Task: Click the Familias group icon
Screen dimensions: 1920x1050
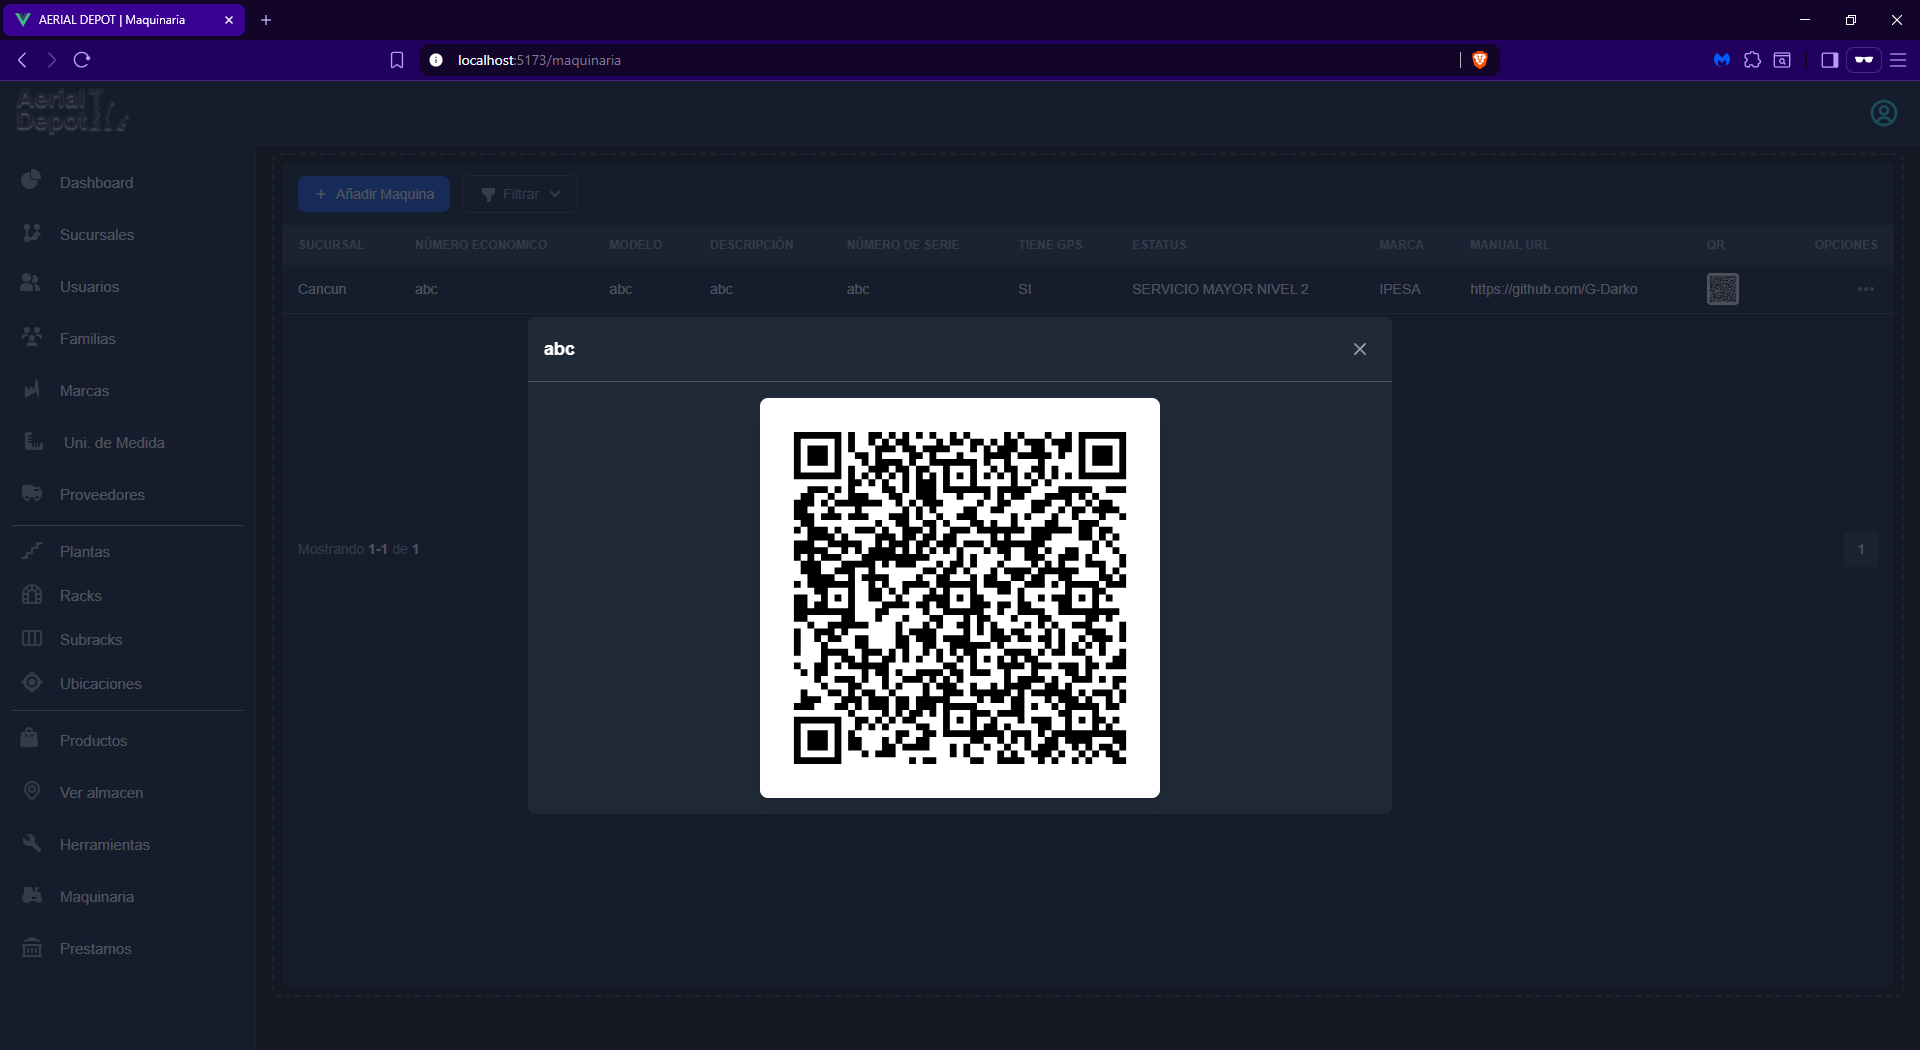Action: click(32, 336)
